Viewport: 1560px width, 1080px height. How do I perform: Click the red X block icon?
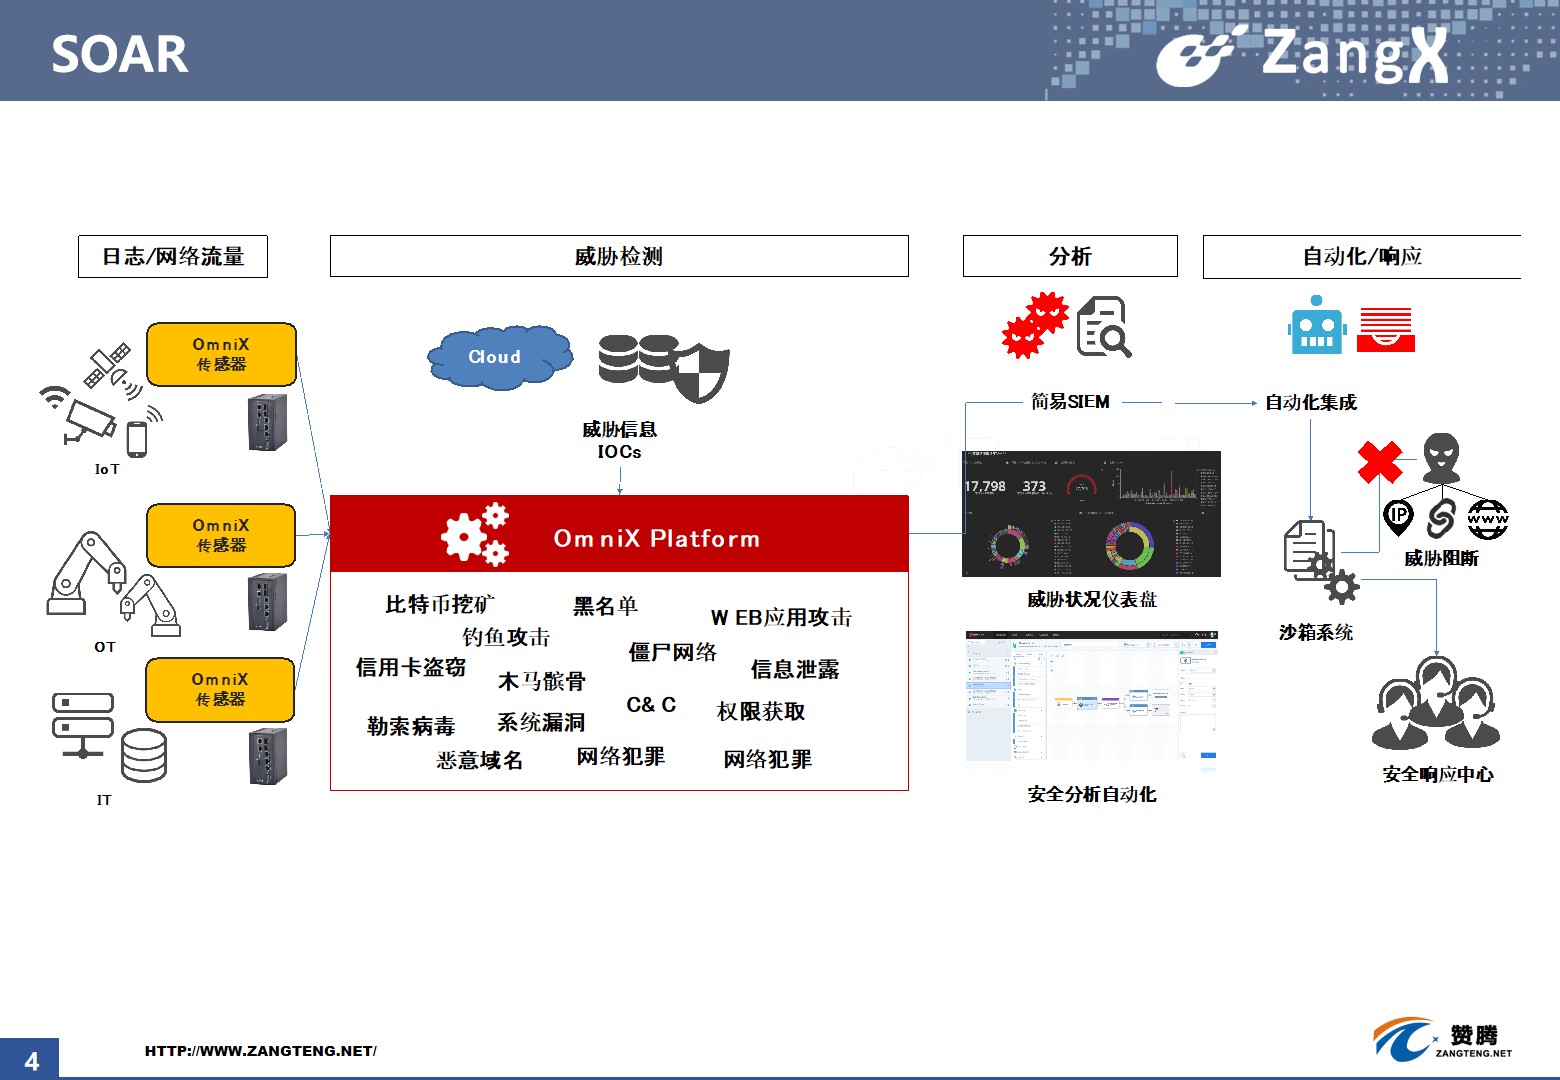[1380, 461]
